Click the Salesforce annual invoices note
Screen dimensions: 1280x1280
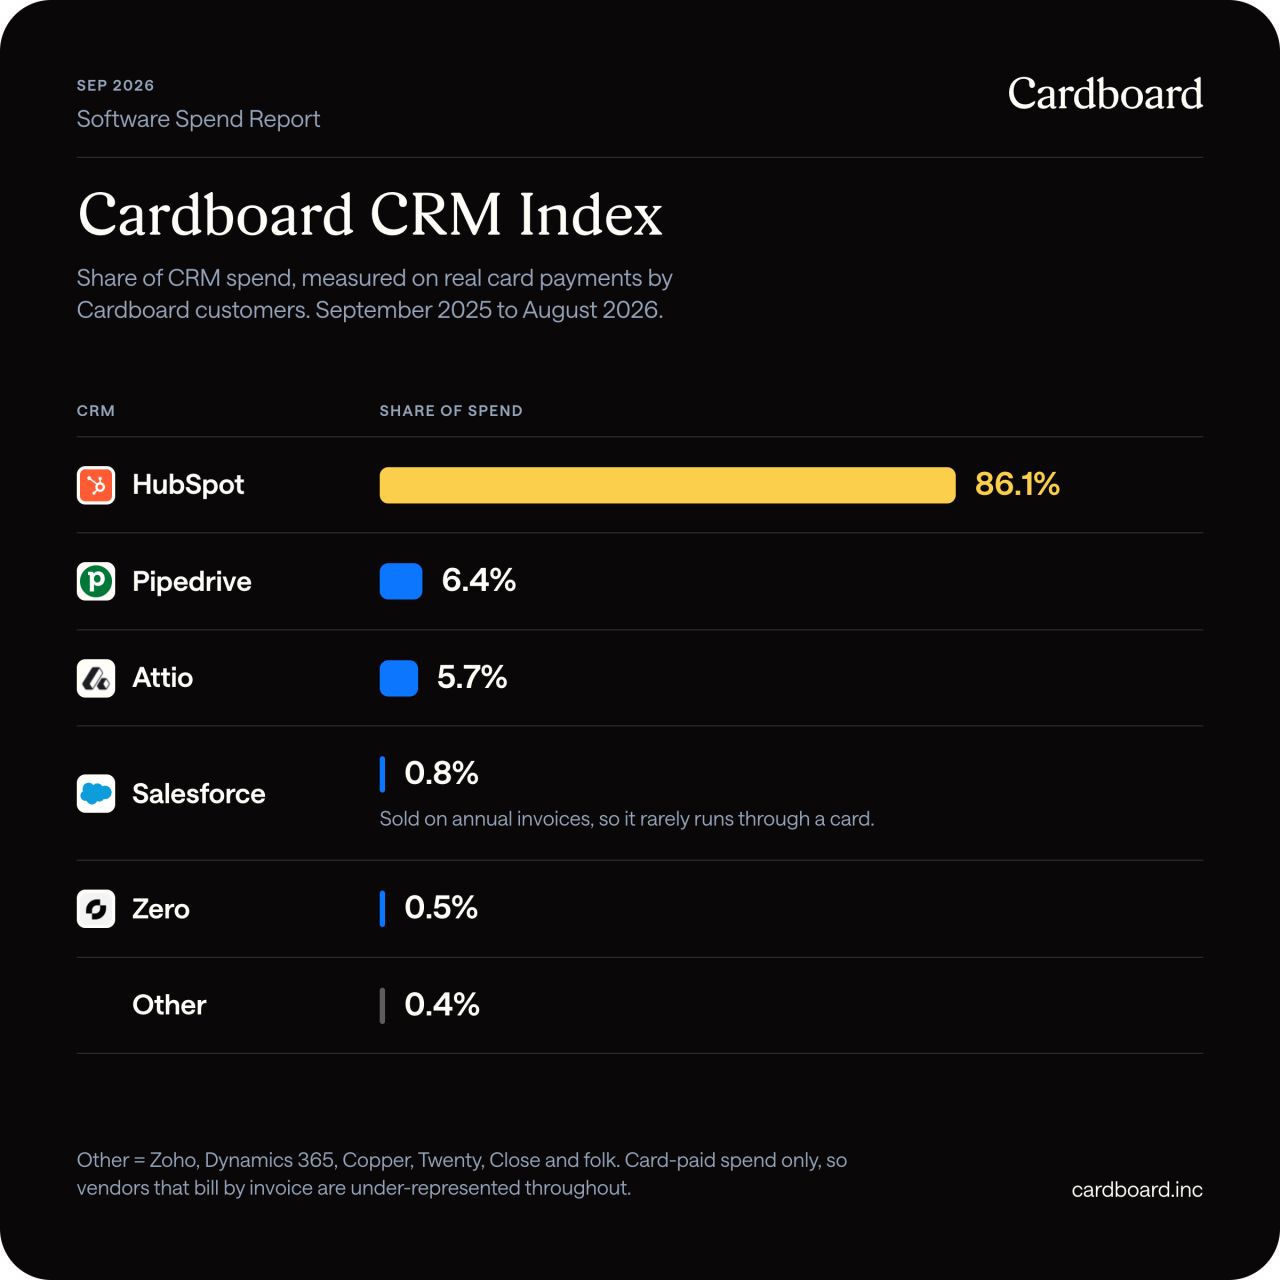627,819
